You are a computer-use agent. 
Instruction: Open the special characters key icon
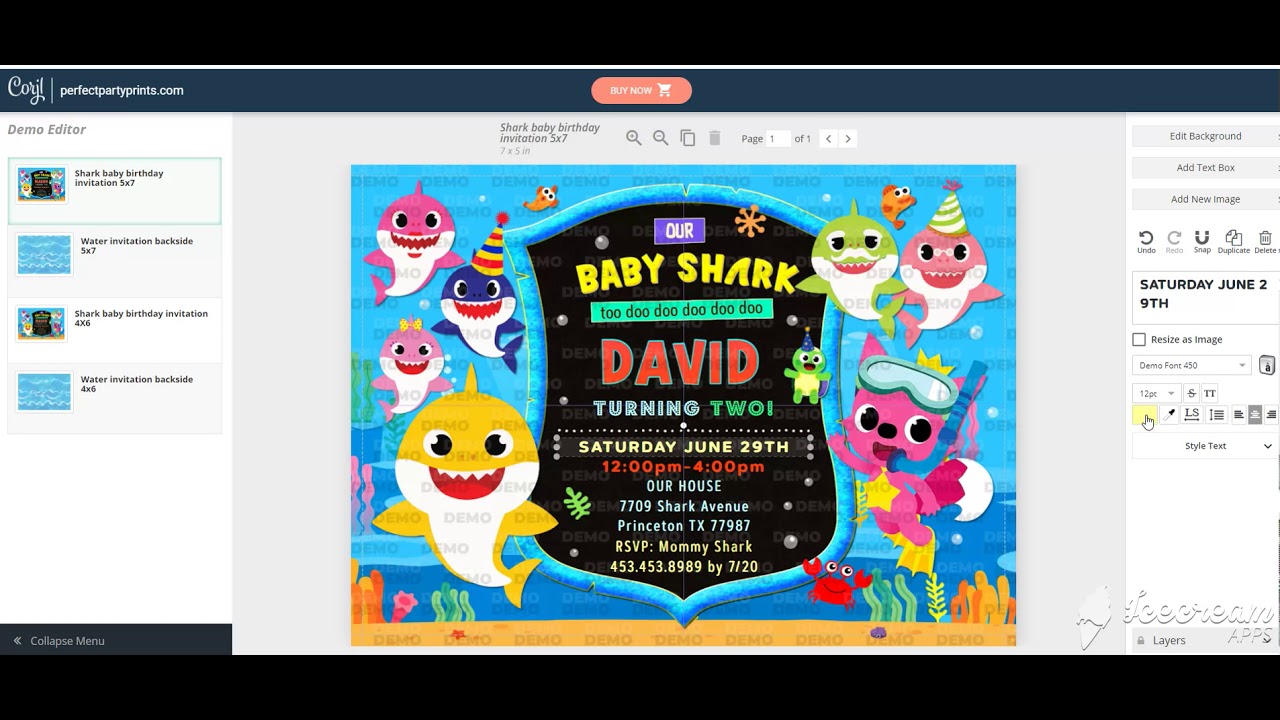pyautogui.click(x=1266, y=365)
